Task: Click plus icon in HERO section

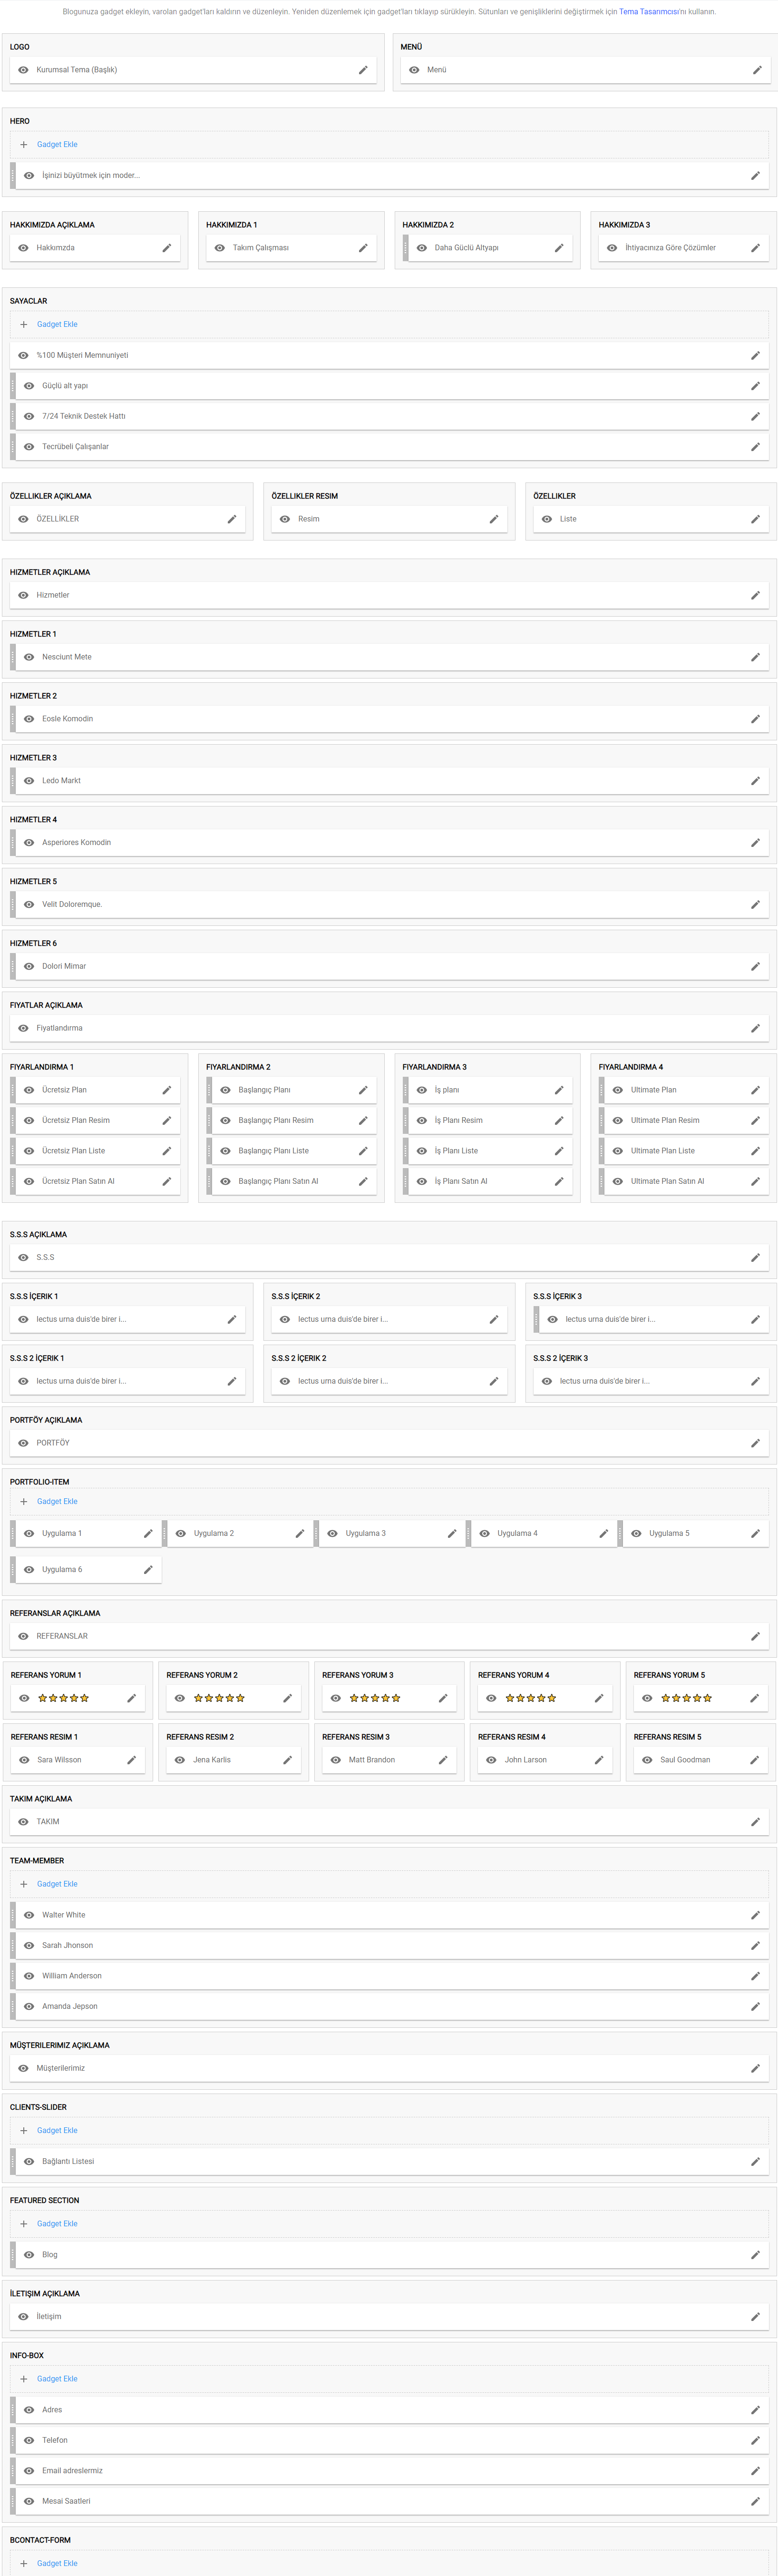Action: pos(24,145)
